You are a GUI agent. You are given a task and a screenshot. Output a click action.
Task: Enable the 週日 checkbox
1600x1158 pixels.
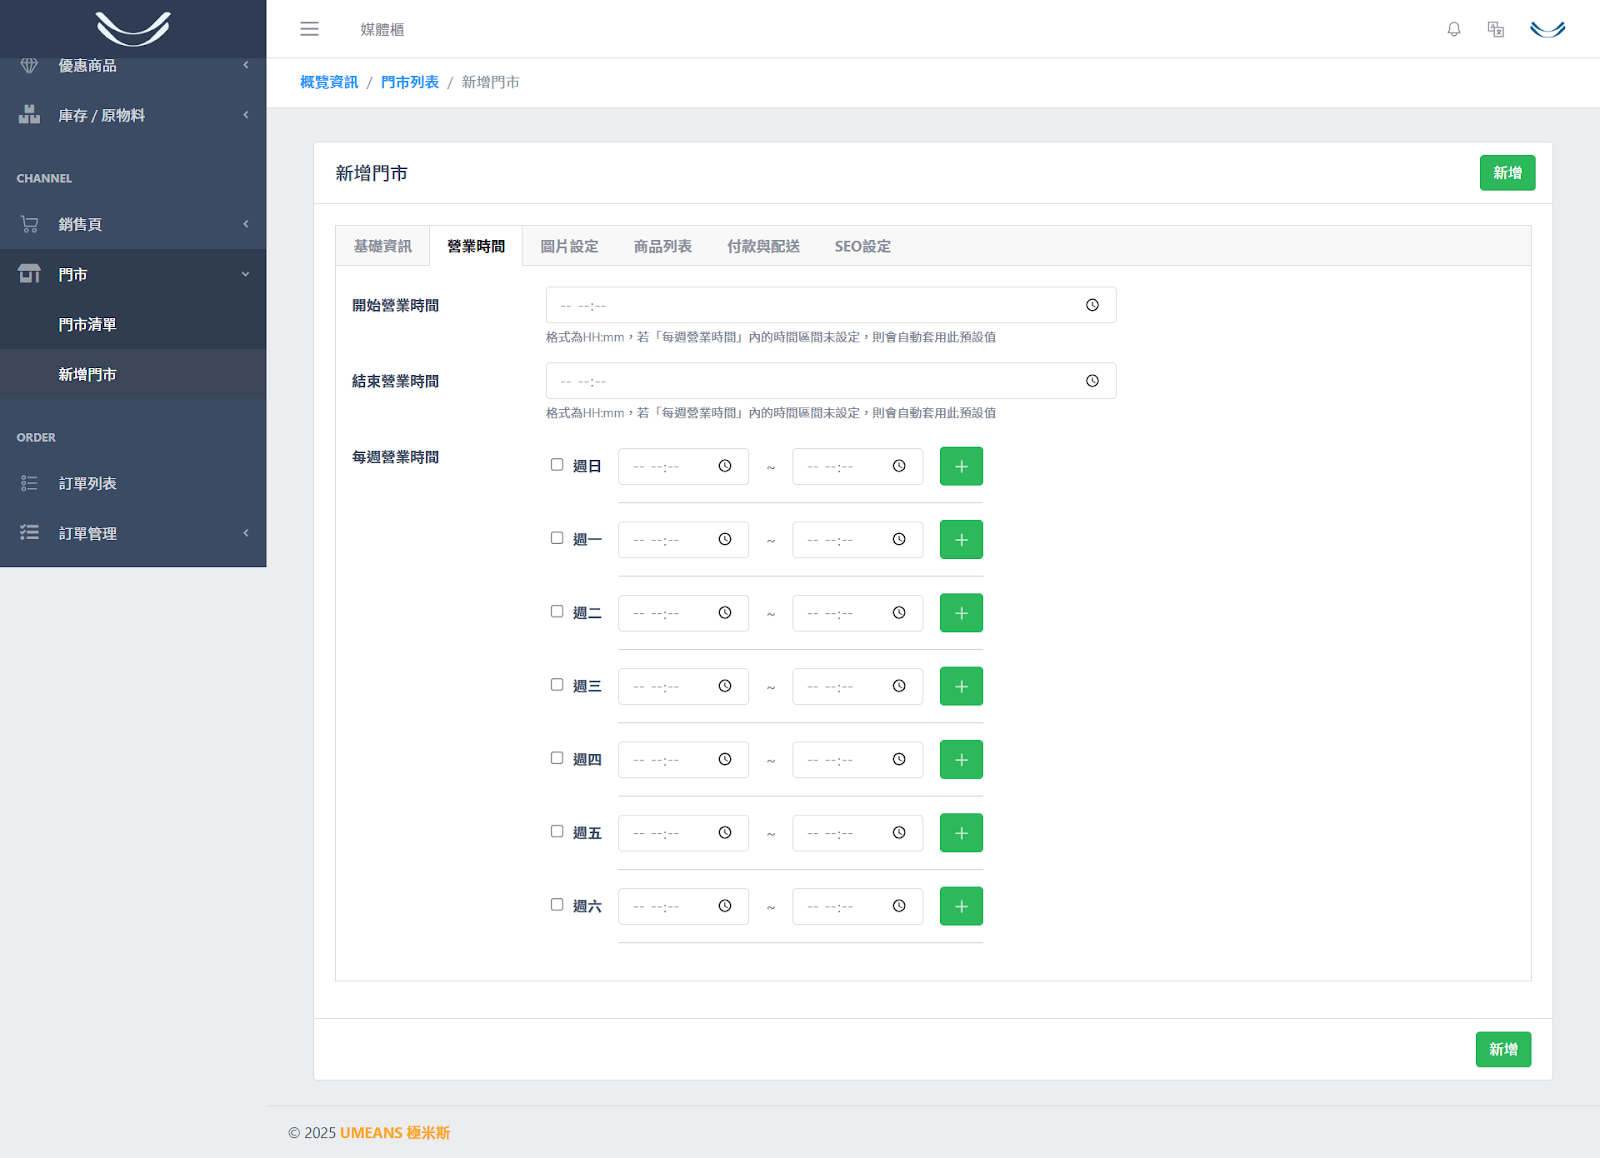(x=557, y=465)
